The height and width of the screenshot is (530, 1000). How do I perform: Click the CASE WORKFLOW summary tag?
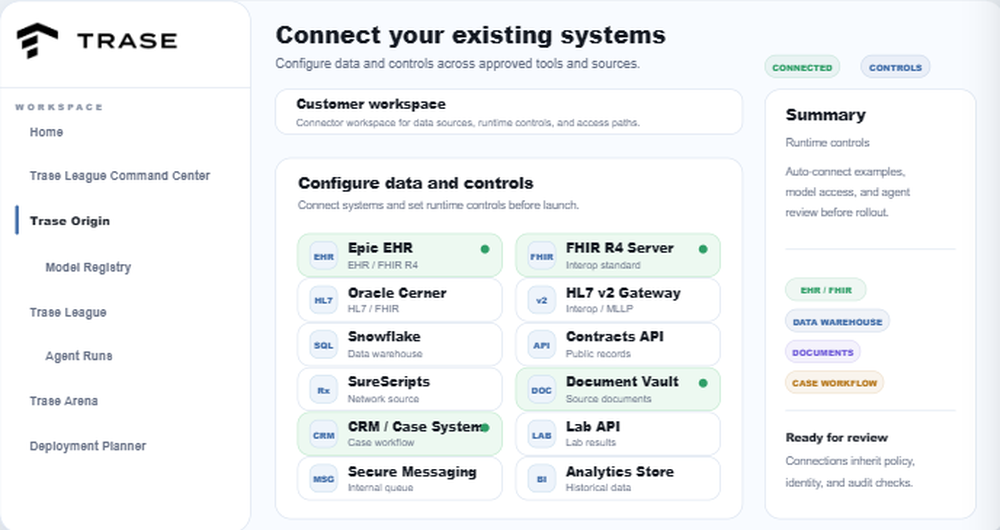coord(834,383)
